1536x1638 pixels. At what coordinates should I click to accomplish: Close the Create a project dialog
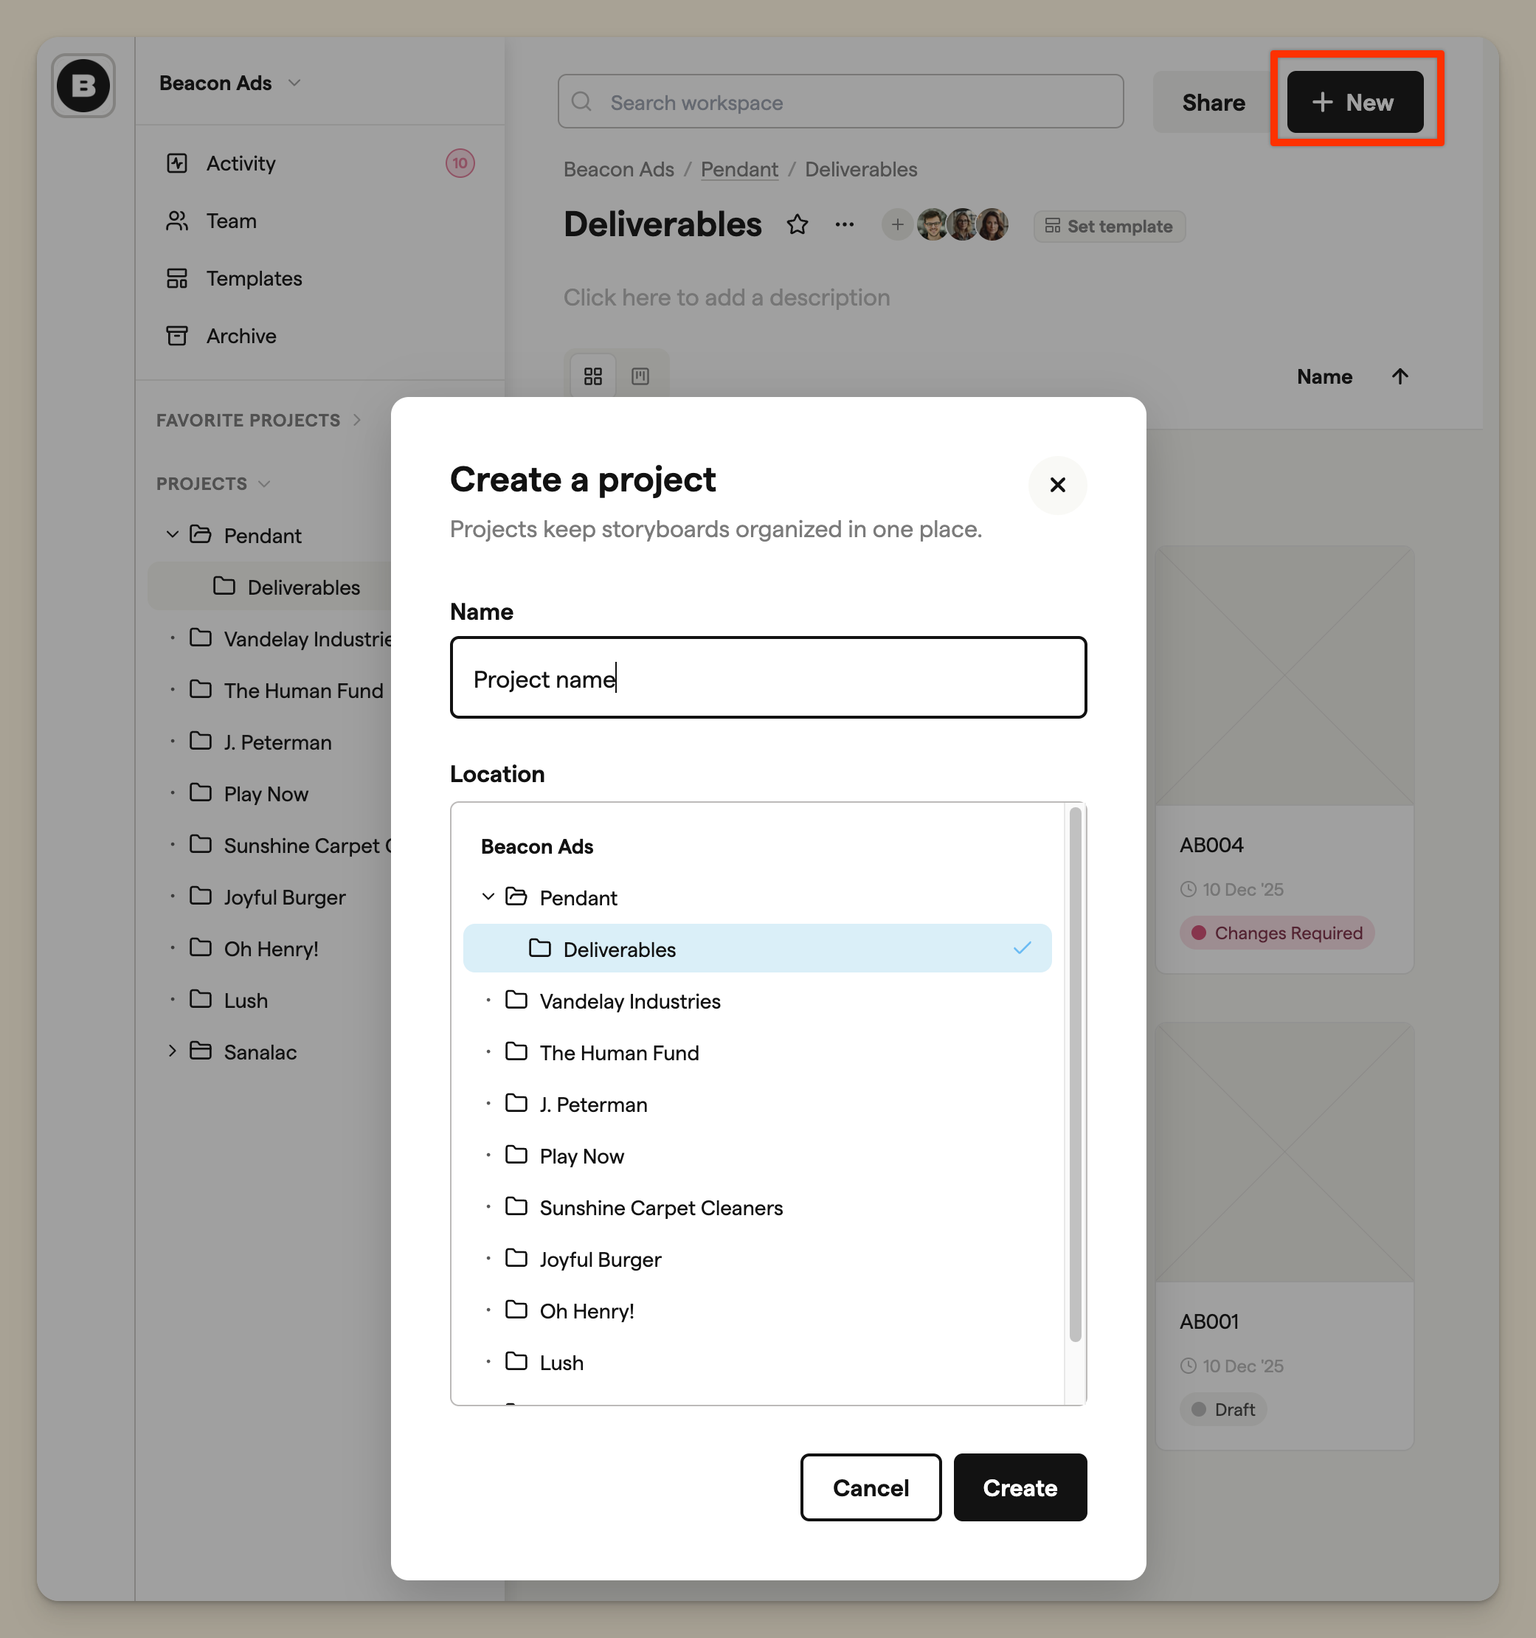click(x=1057, y=485)
